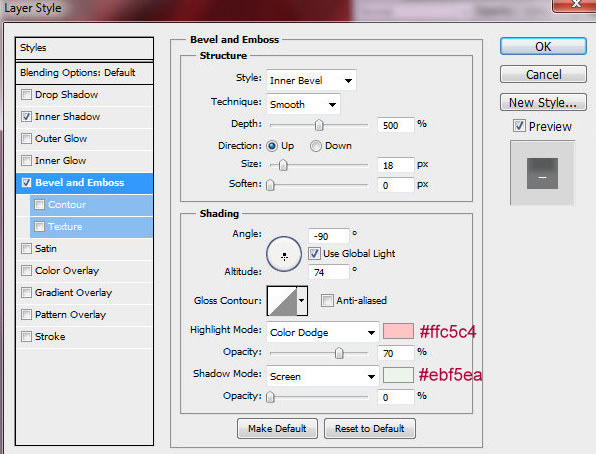
Task: Select the Down direction radio button
Action: (x=315, y=146)
